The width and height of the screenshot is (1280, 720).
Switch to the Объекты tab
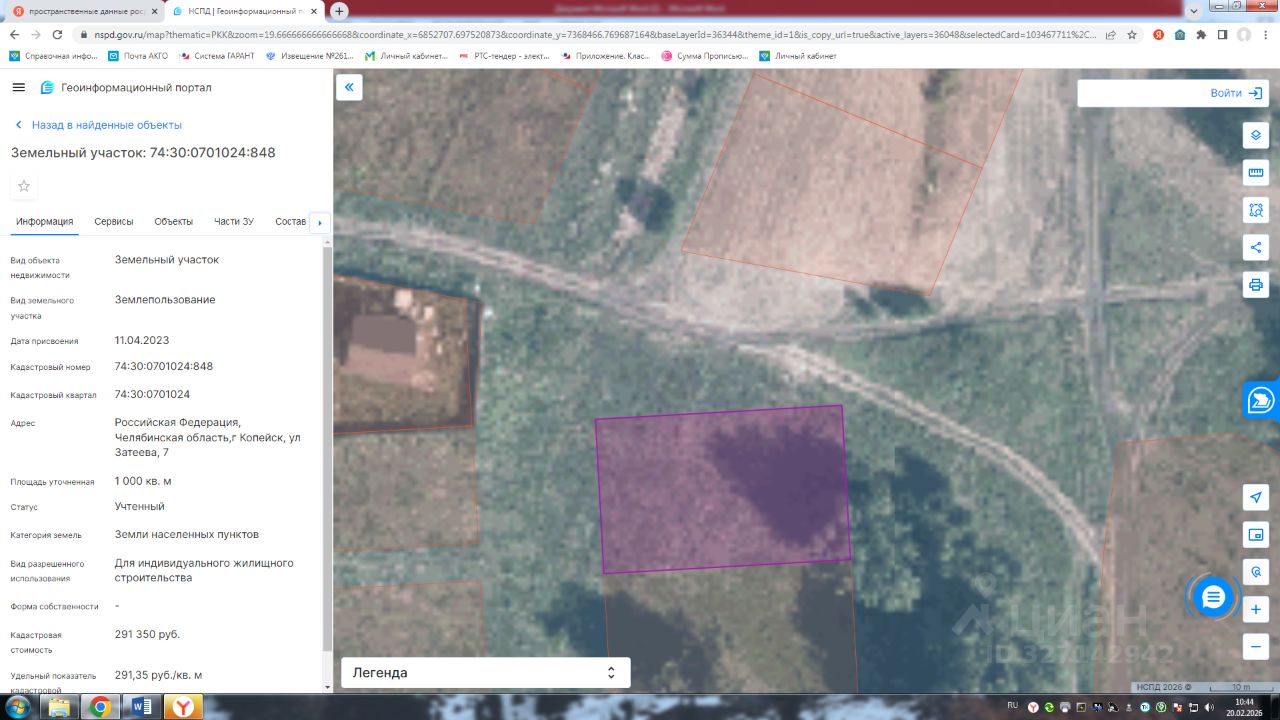(x=173, y=221)
